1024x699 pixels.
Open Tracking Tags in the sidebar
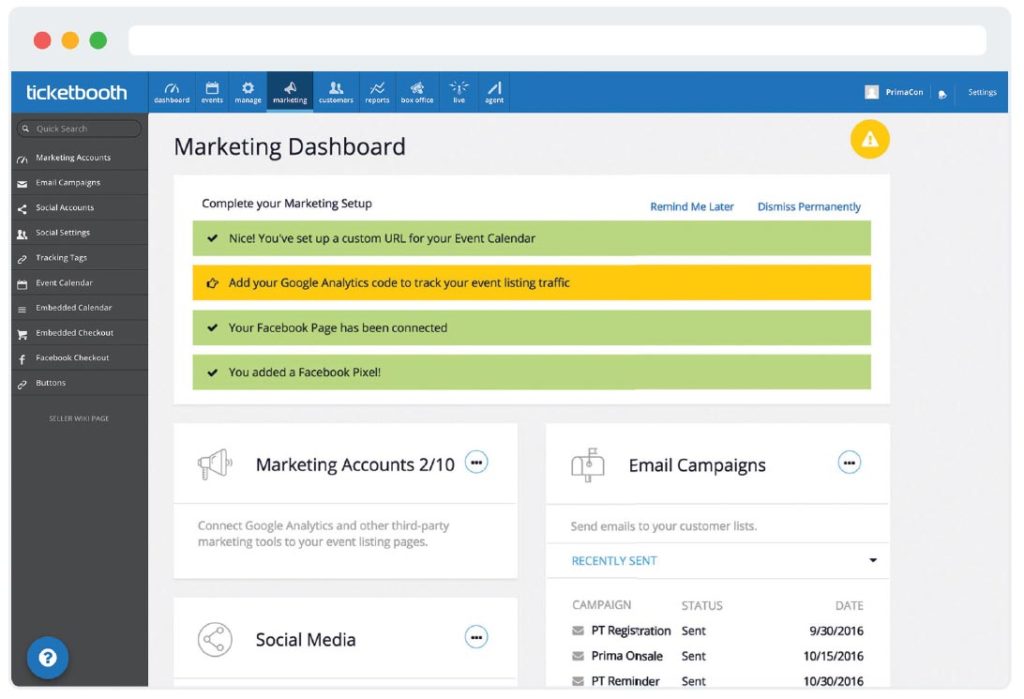pos(61,258)
